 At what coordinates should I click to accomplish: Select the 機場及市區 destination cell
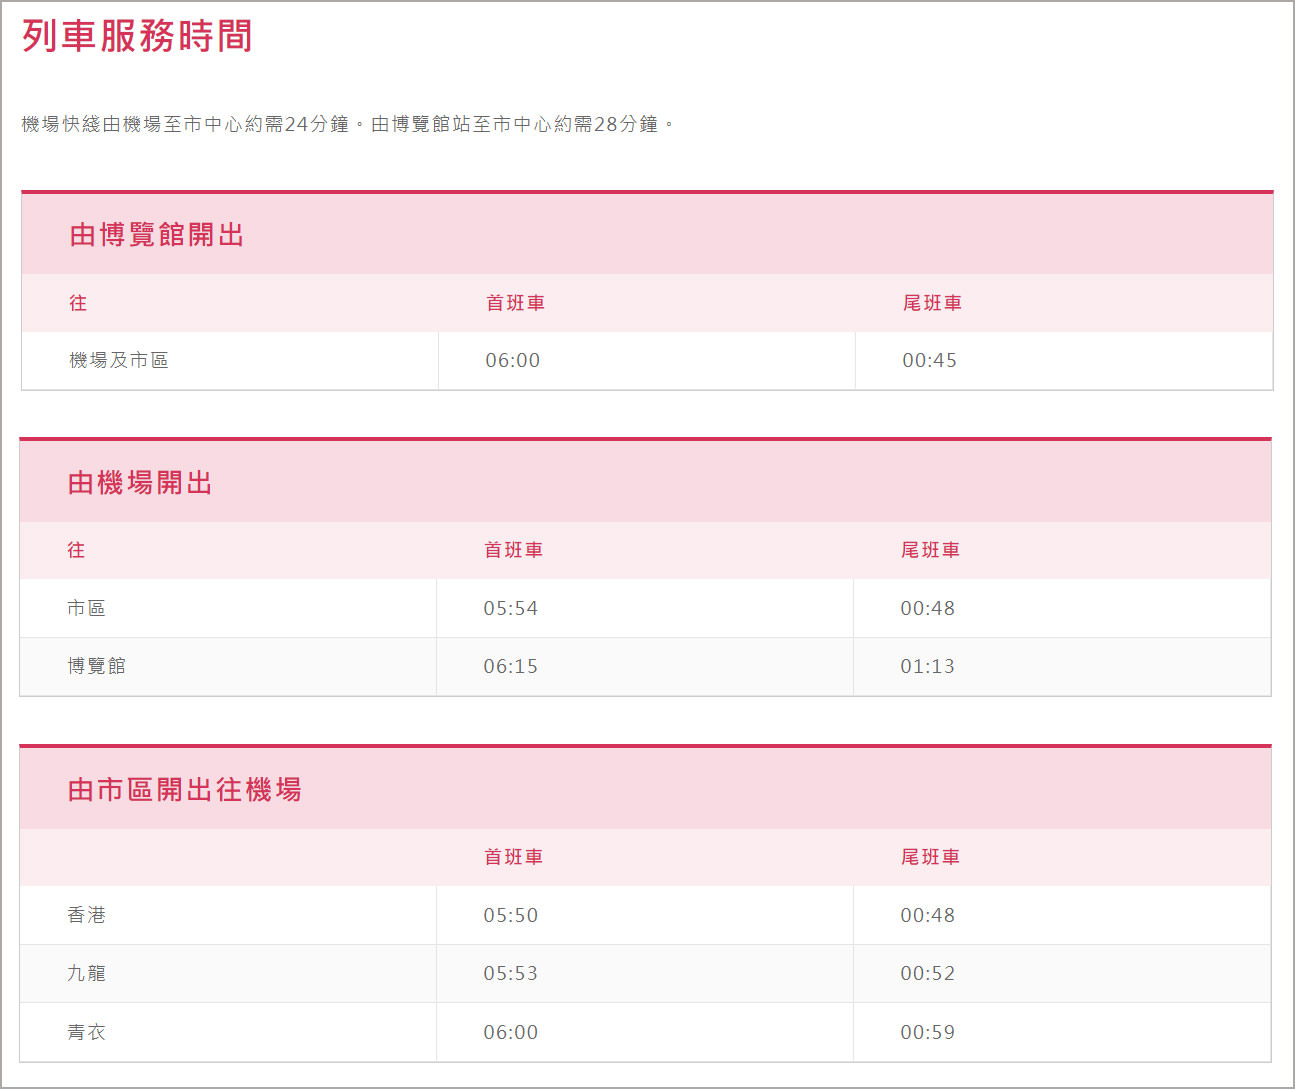pyautogui.click(x=118, y=361)
